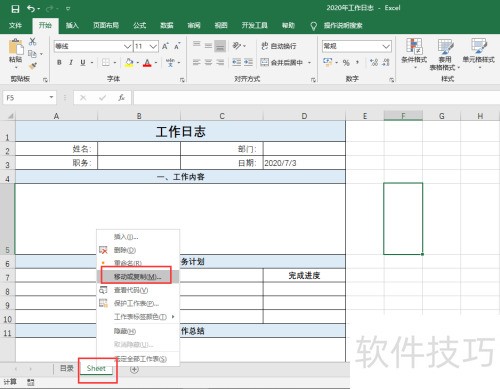Open 单元格样式 cell styles
Viewport: 500px width, 389px height.
click(479, 54)
